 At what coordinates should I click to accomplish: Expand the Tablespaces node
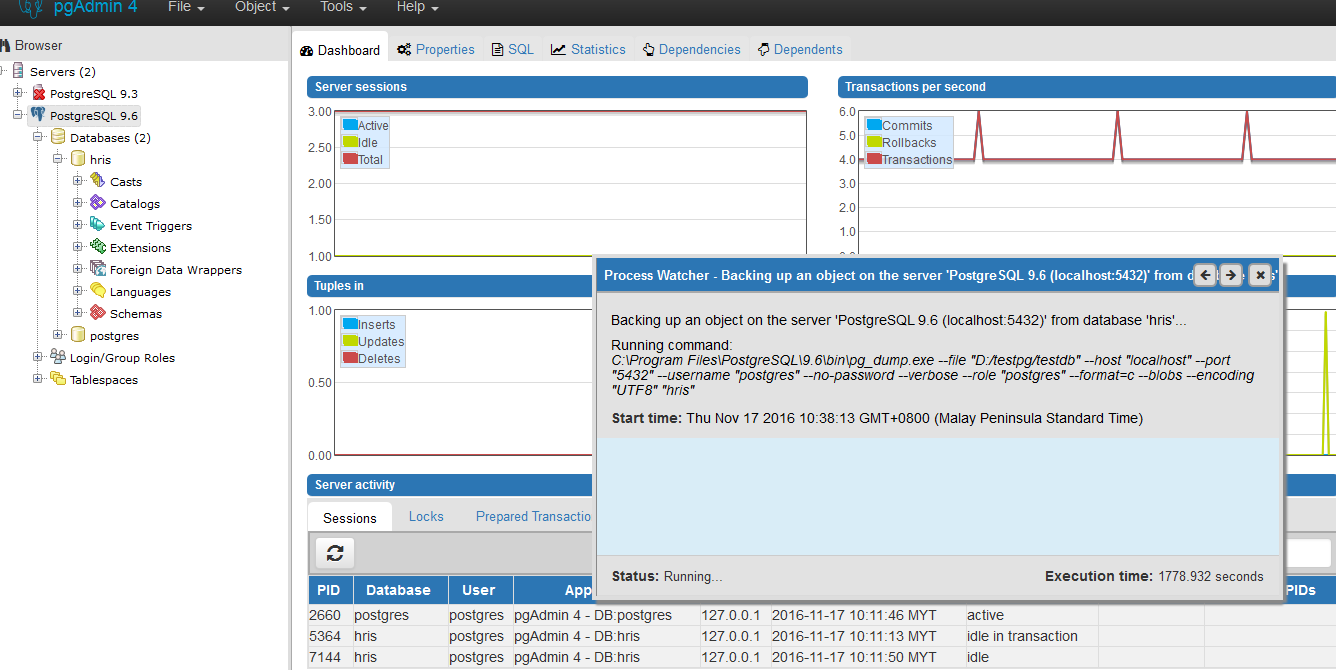pos(37,379)
